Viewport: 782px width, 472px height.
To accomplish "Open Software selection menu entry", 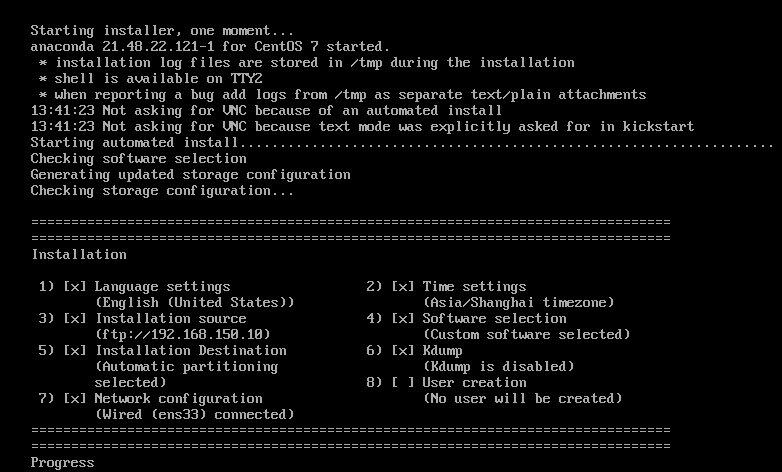I will [x=494, y=319].
